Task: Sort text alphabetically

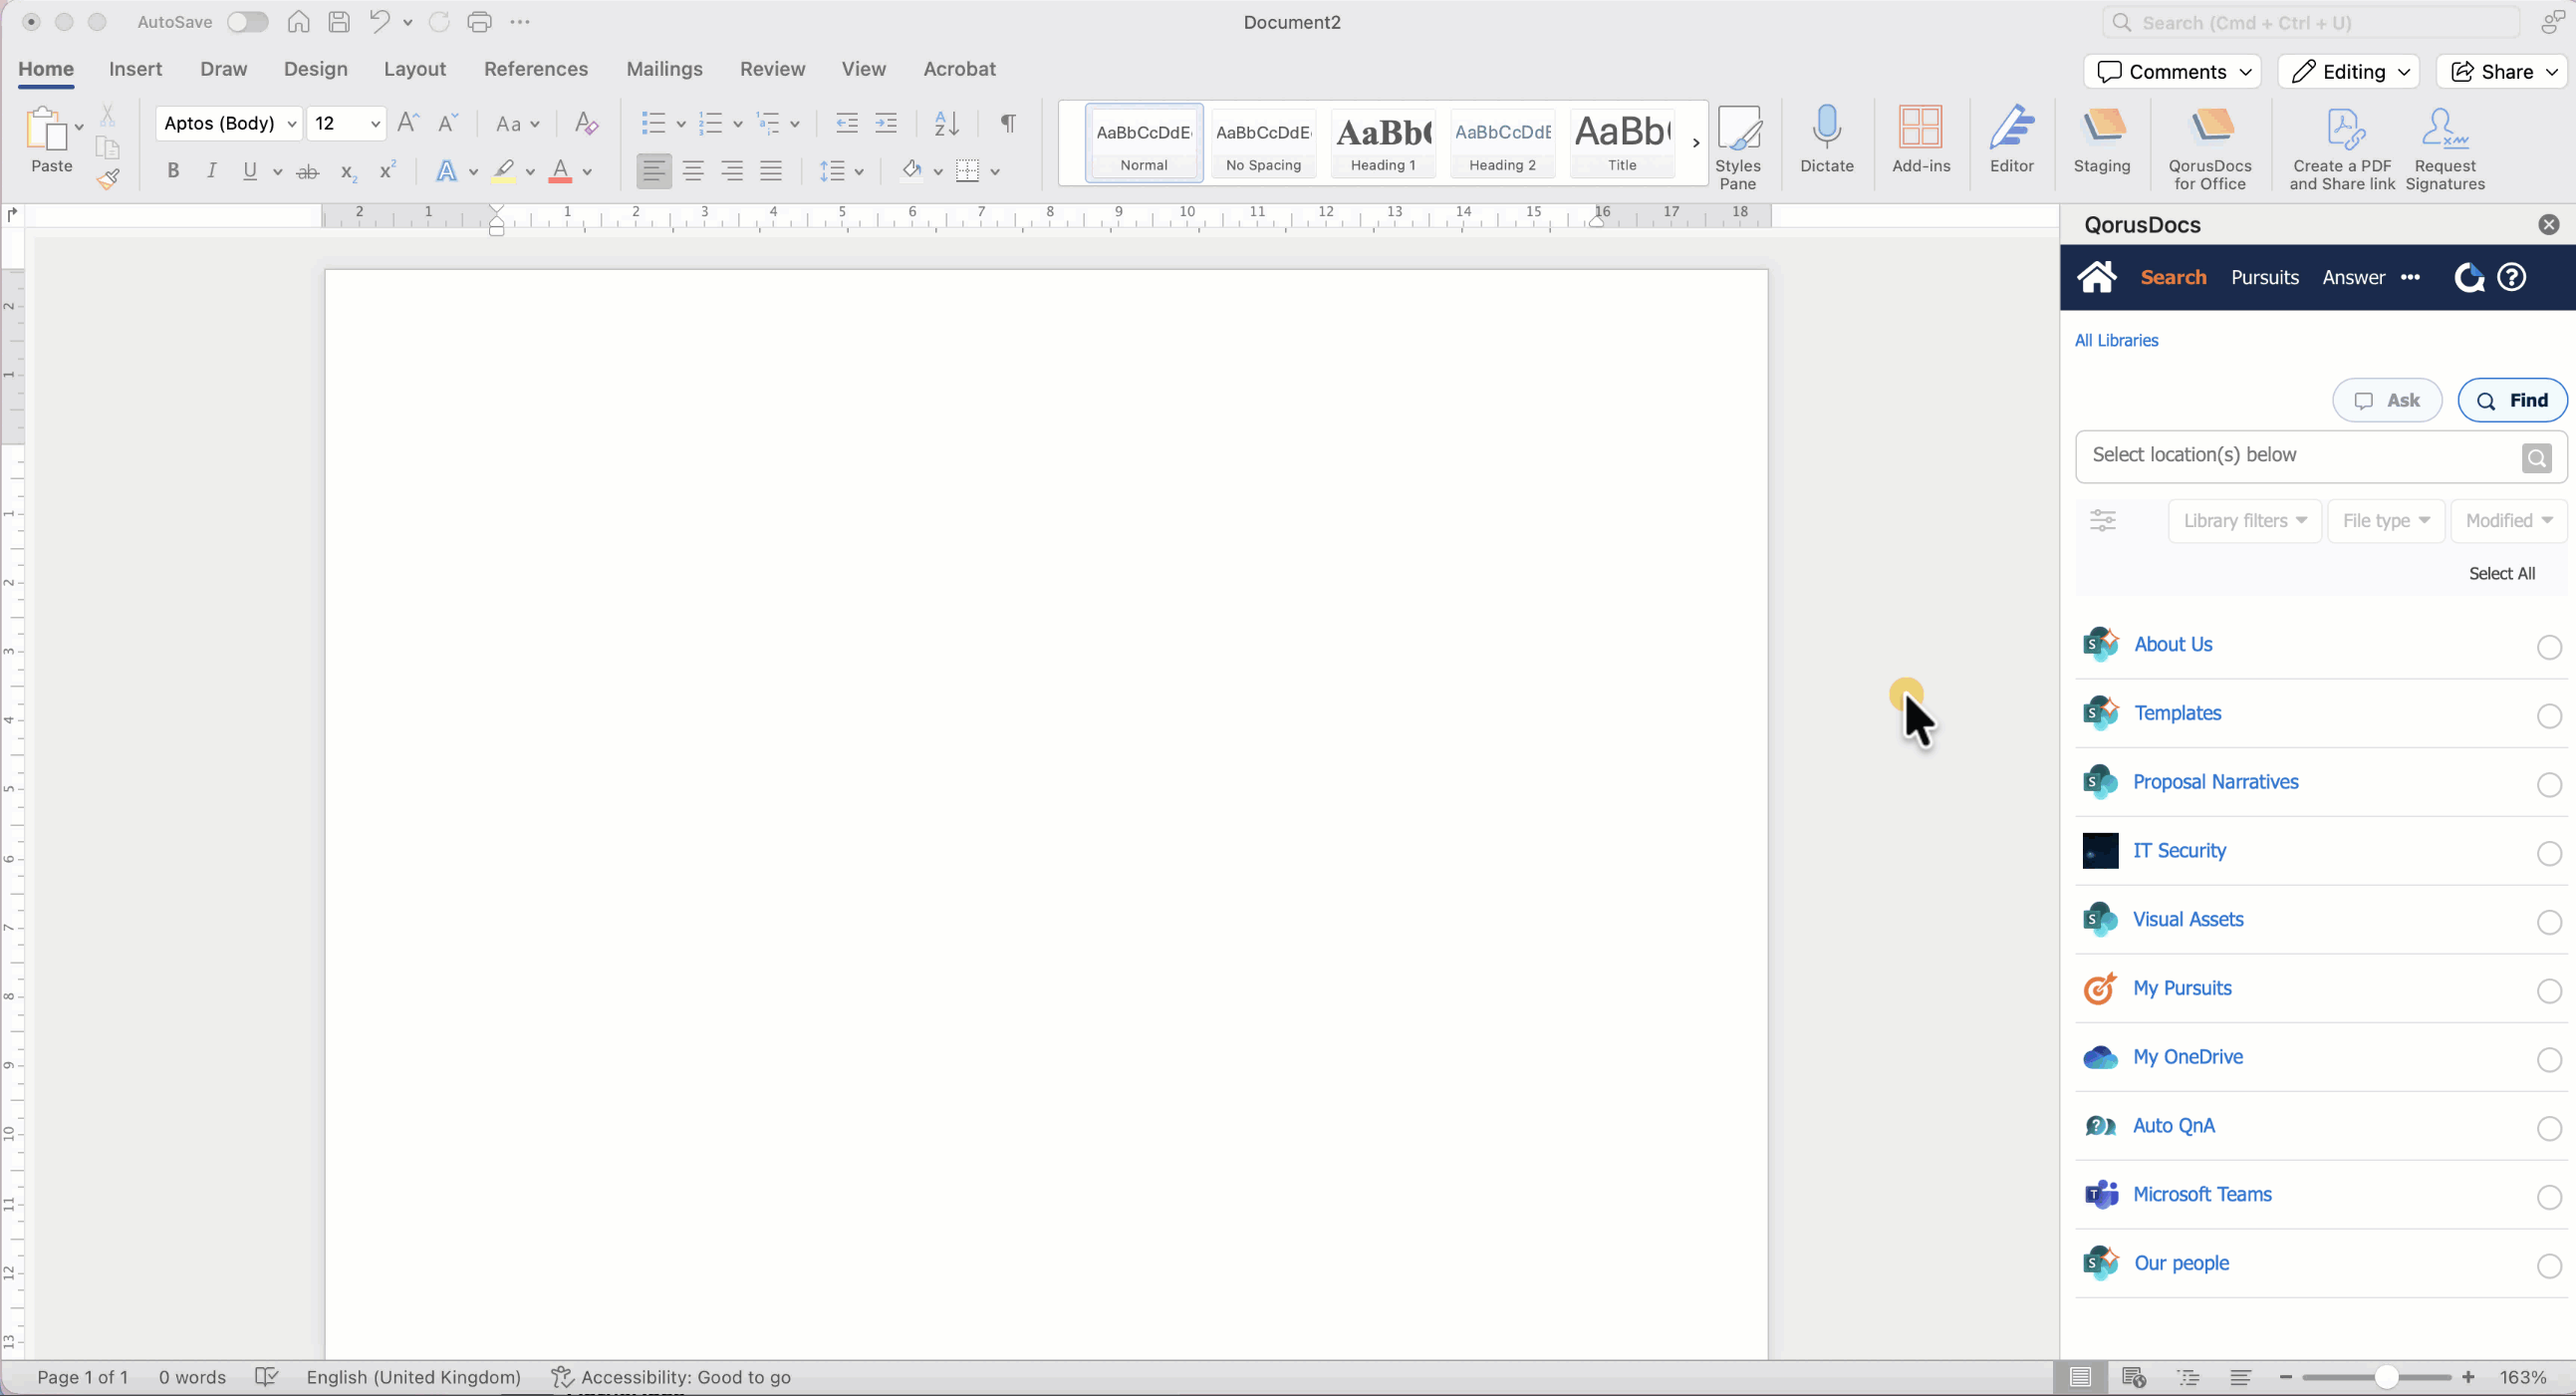Action: click(x=946, y=123)
